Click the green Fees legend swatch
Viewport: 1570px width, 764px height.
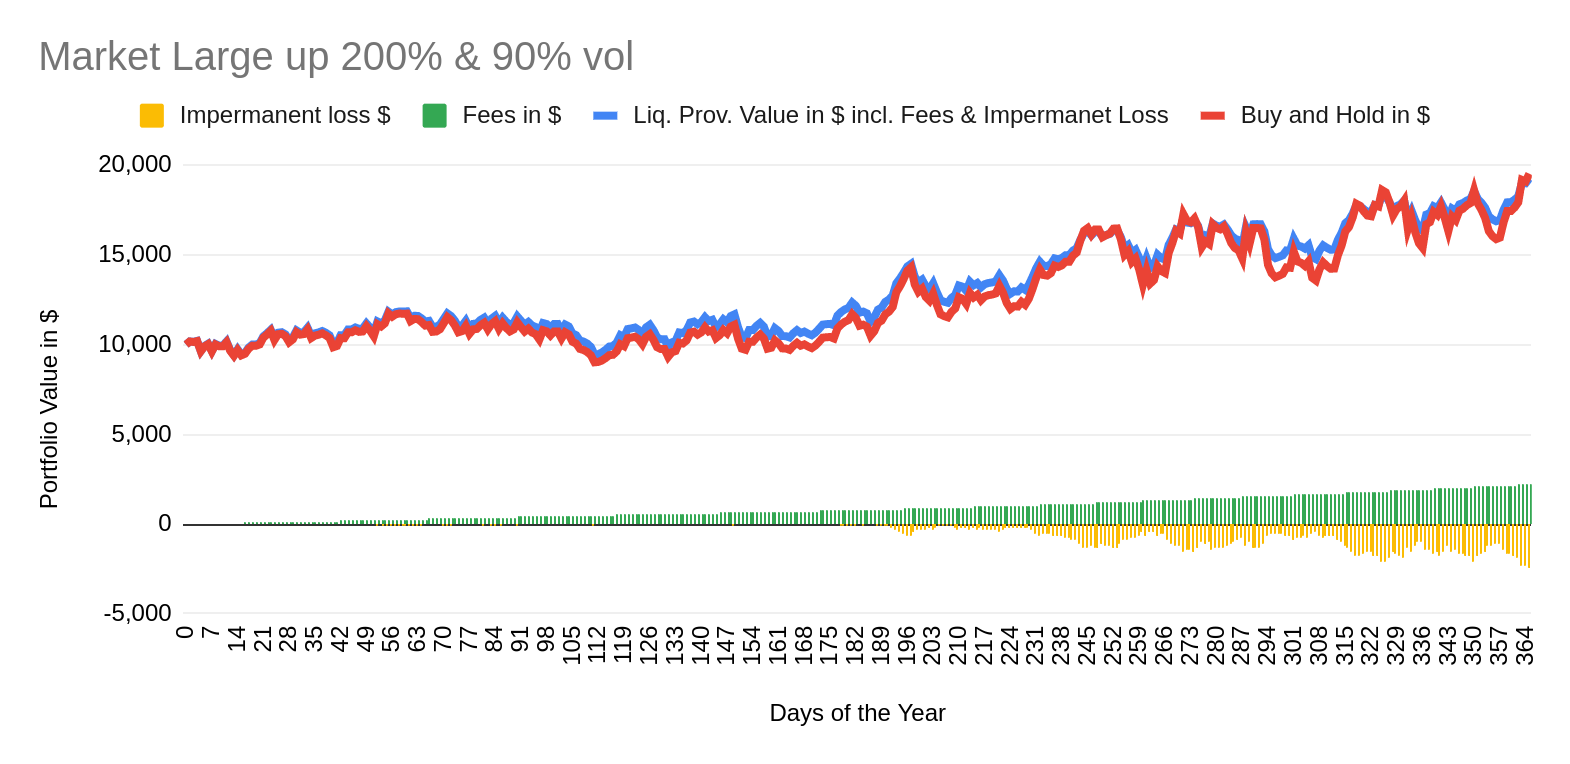[x=435, y=116]
